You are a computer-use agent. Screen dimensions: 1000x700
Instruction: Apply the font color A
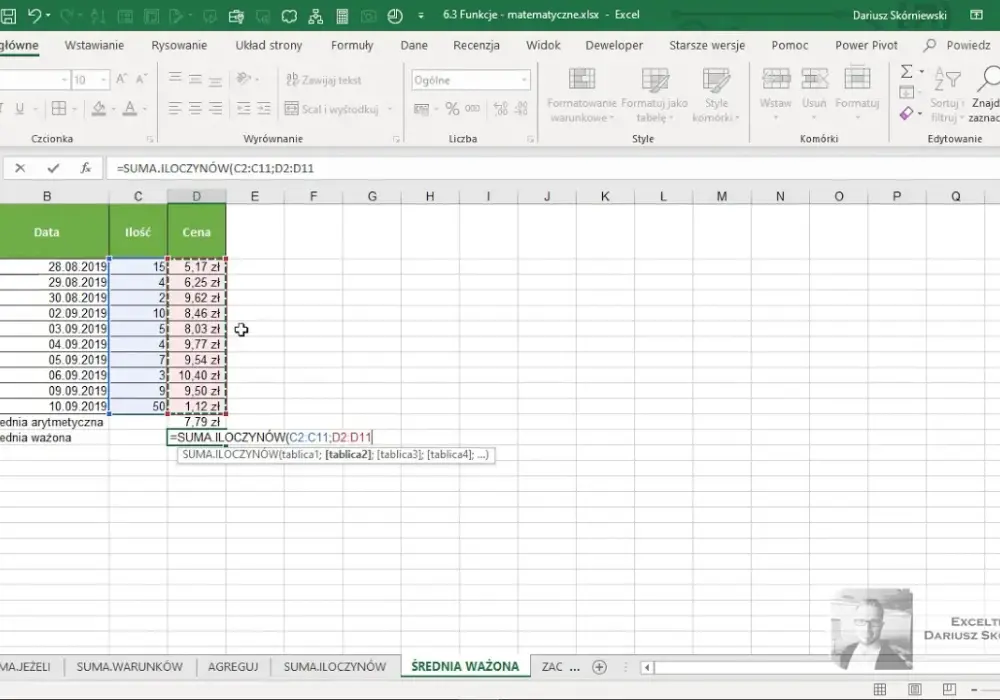130,108
